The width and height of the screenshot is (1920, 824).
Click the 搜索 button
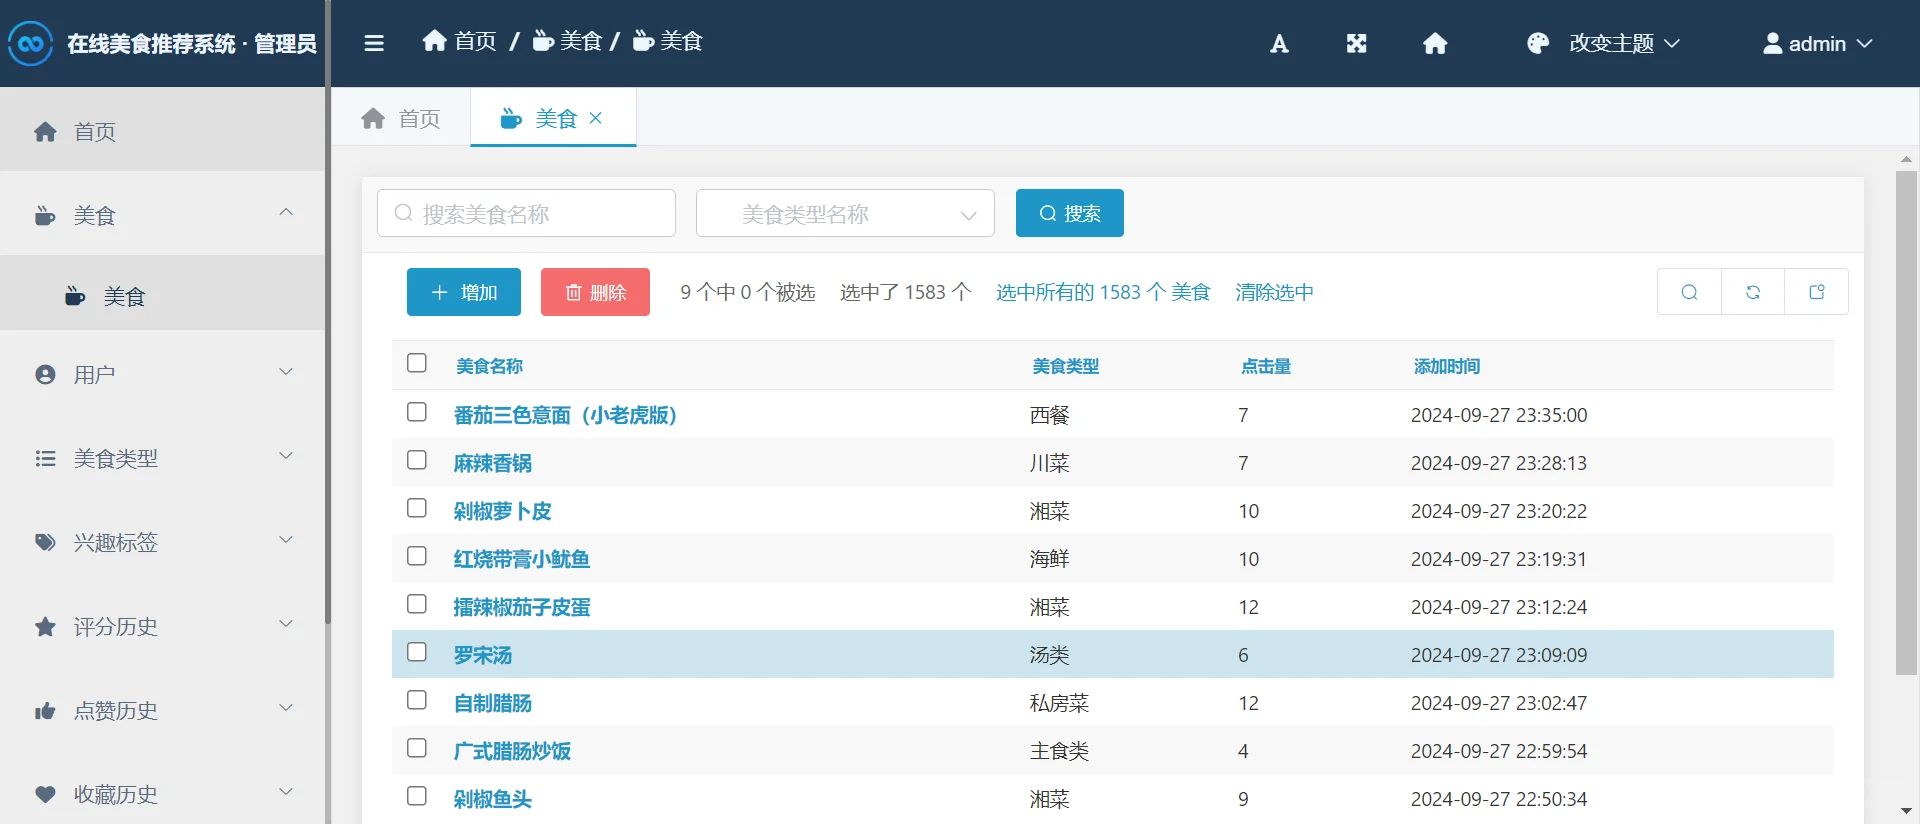[1070, 213]
